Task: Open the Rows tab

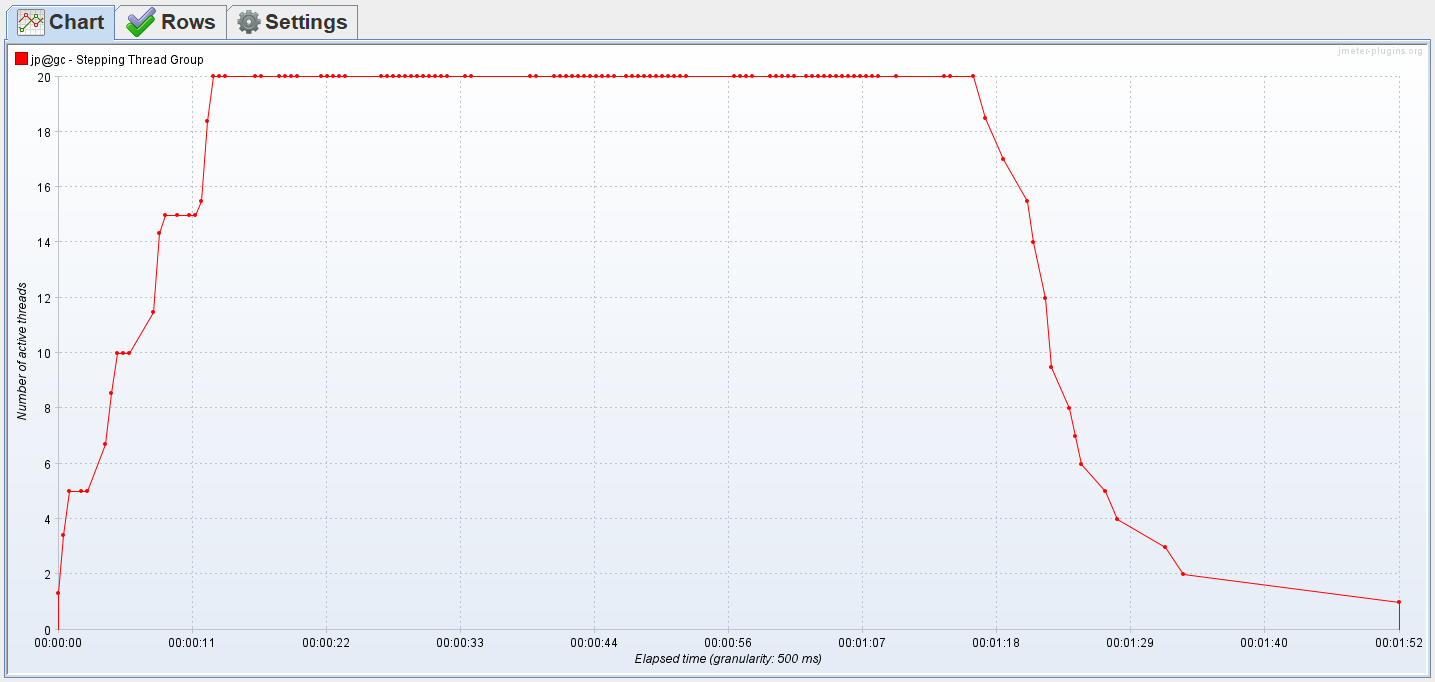Action: (171, 22)
